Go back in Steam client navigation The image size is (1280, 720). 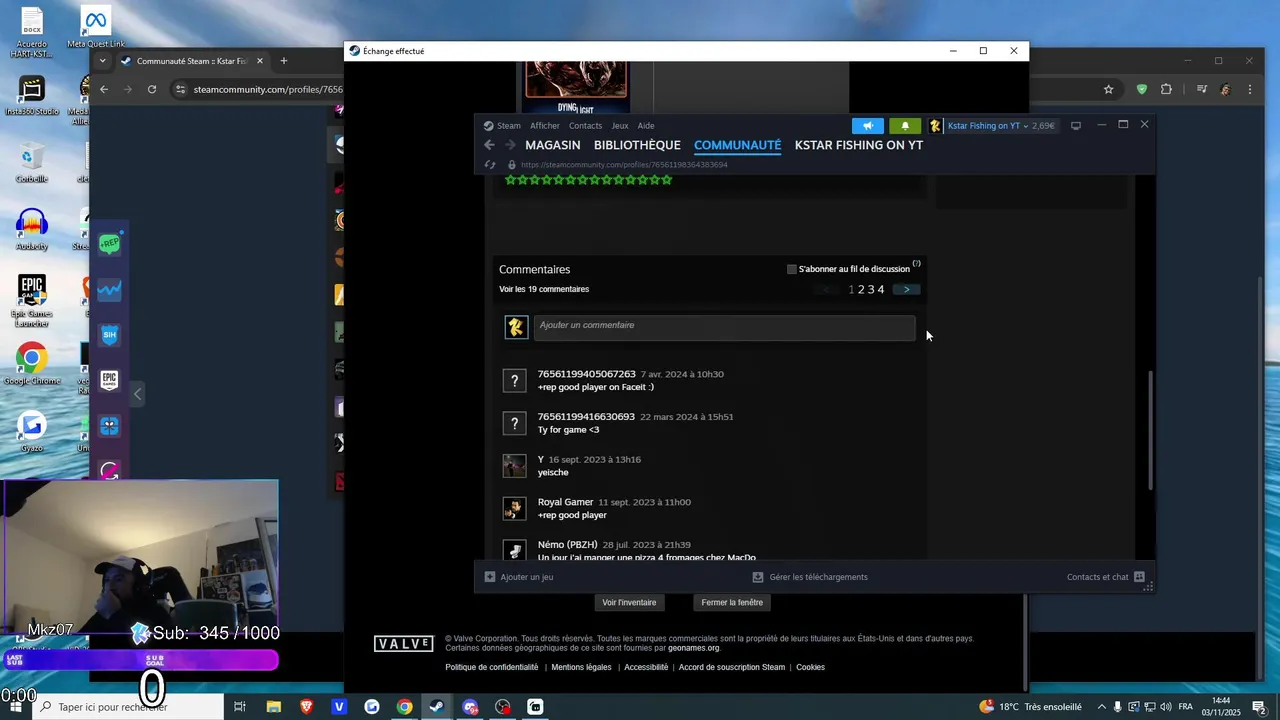tap(489, 145)
